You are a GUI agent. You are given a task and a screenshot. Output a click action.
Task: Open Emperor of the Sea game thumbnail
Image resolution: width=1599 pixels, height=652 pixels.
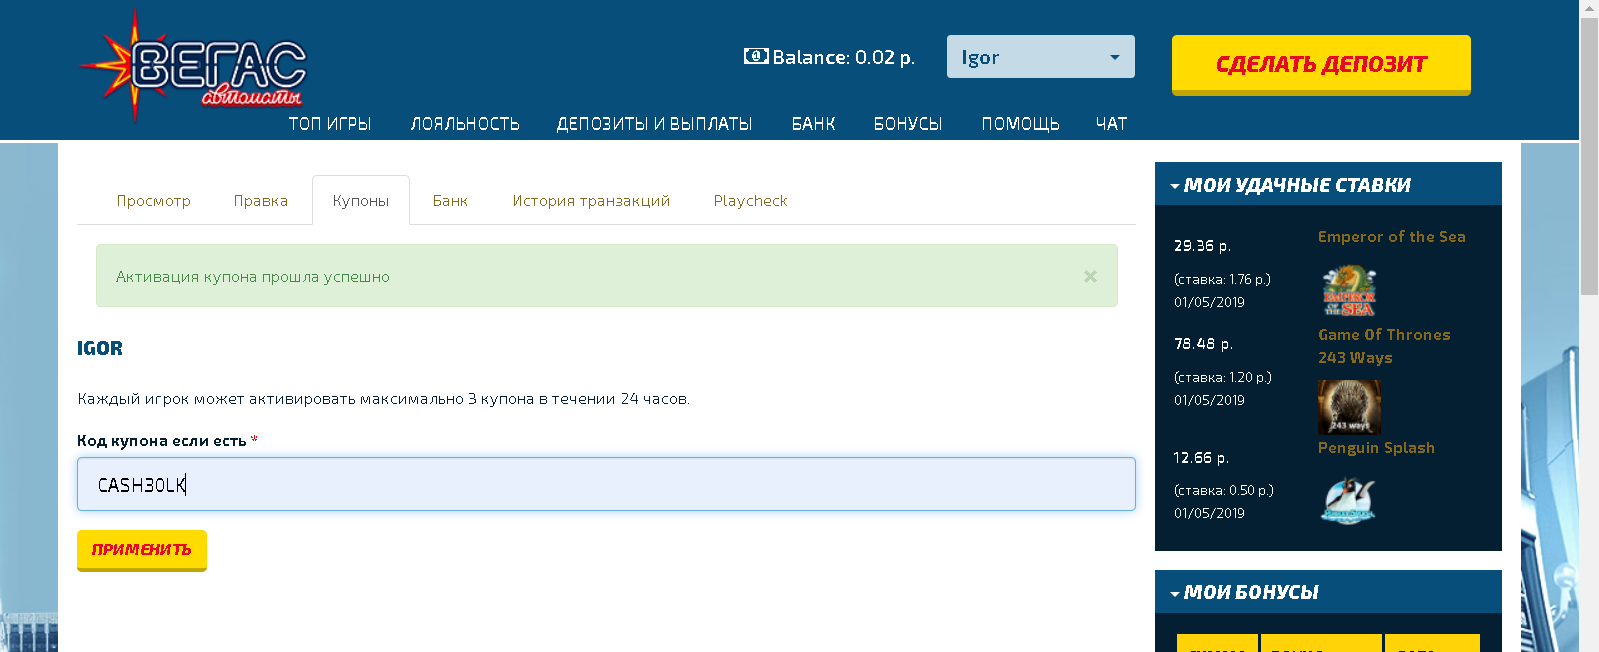(x=1349, y=291)
